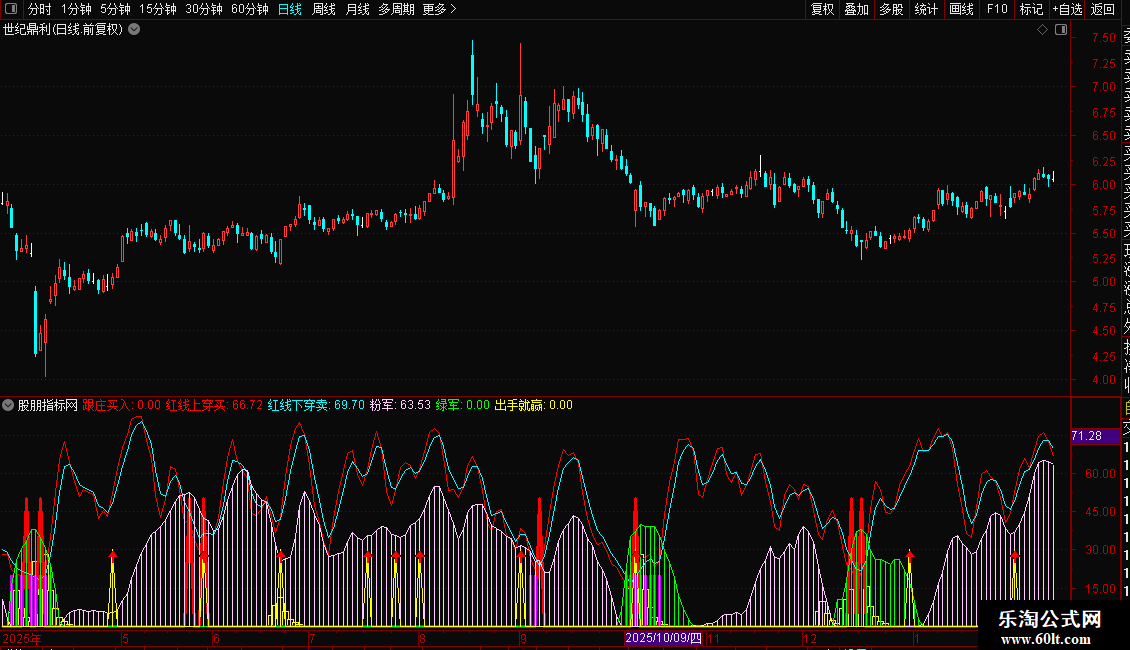
Task: Open the 画线 drawing tools
Action: (x=961, y=9)
